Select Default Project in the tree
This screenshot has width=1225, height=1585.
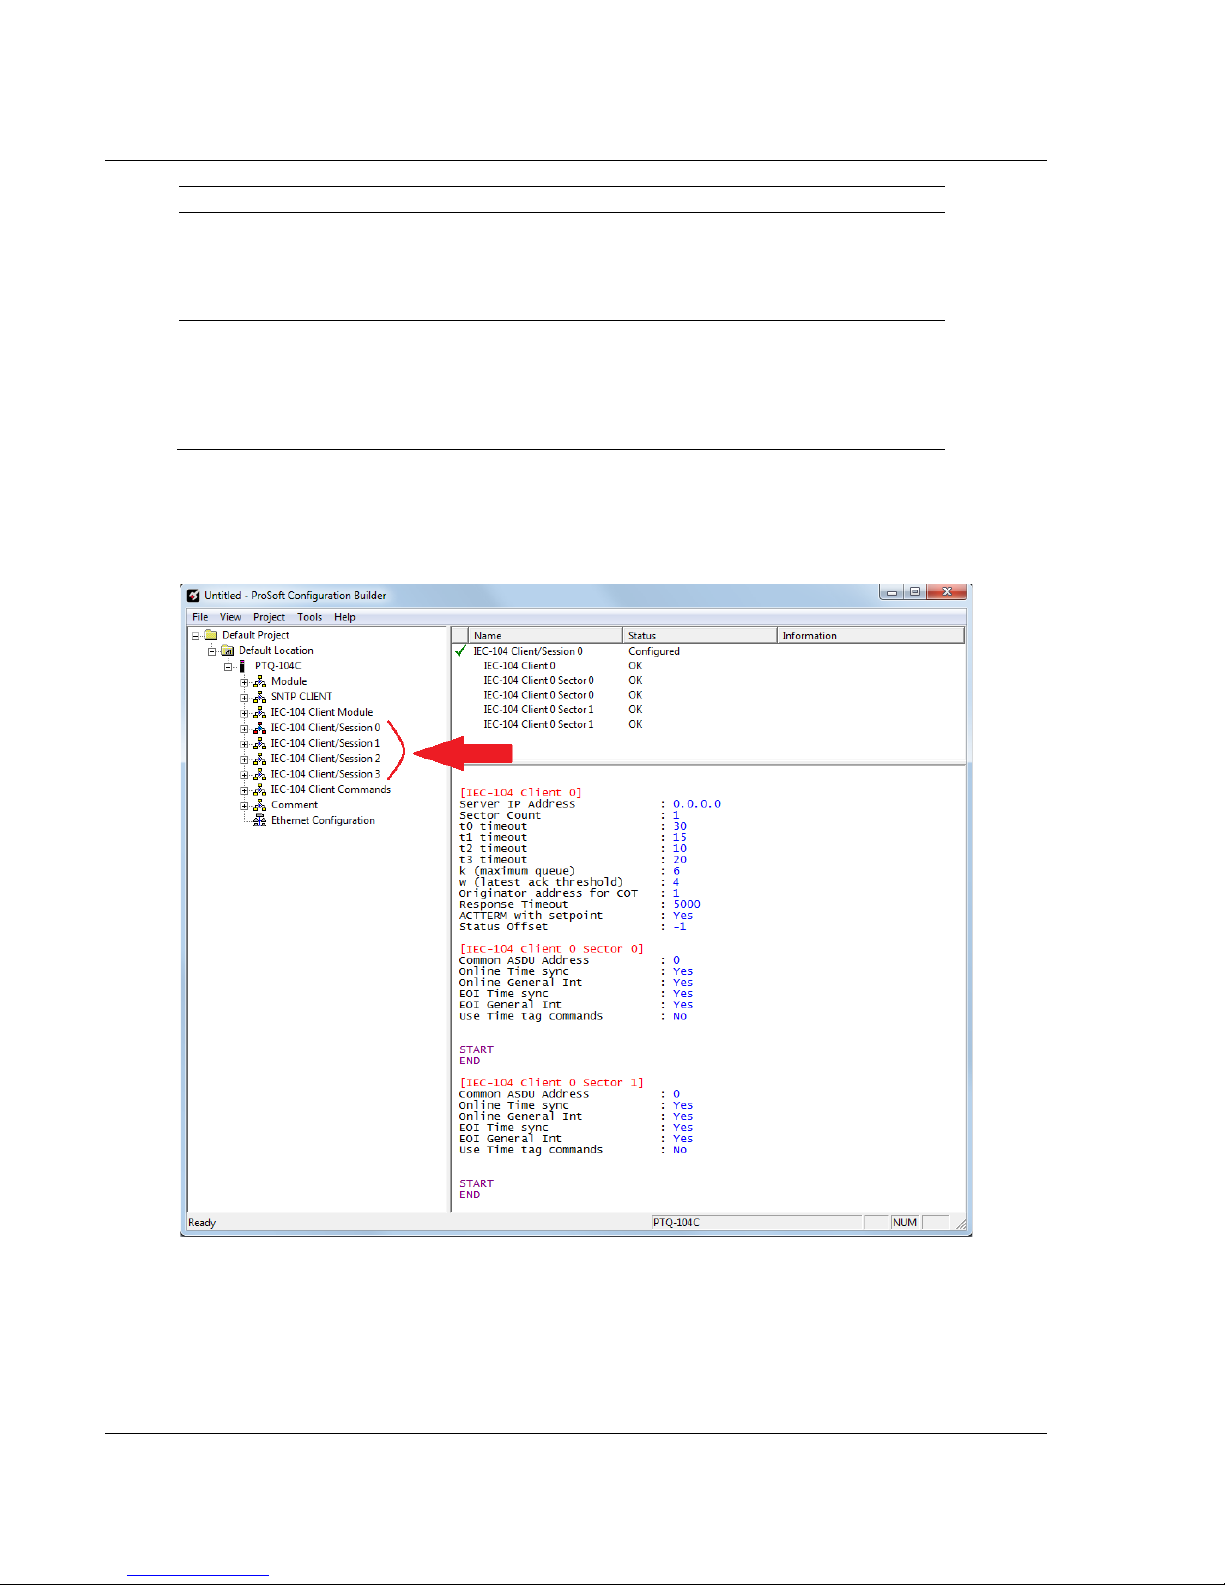255,635
